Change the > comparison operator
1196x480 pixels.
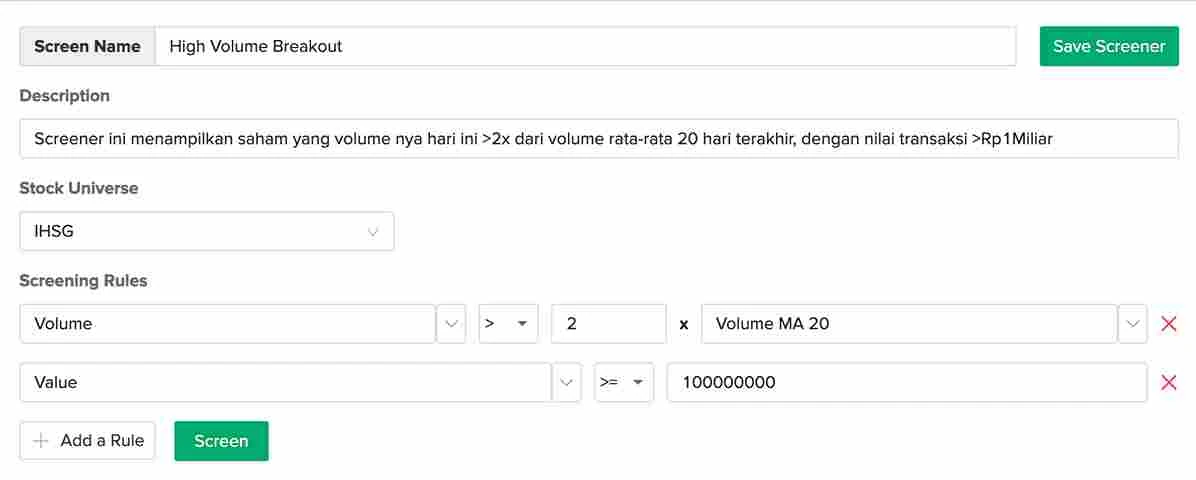[508, 324]
